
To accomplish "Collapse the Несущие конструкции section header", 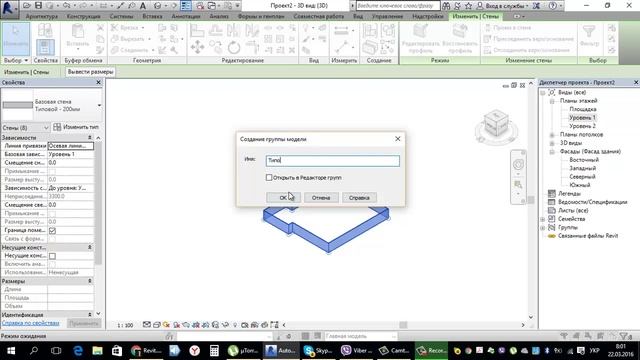I will point(90,247).
